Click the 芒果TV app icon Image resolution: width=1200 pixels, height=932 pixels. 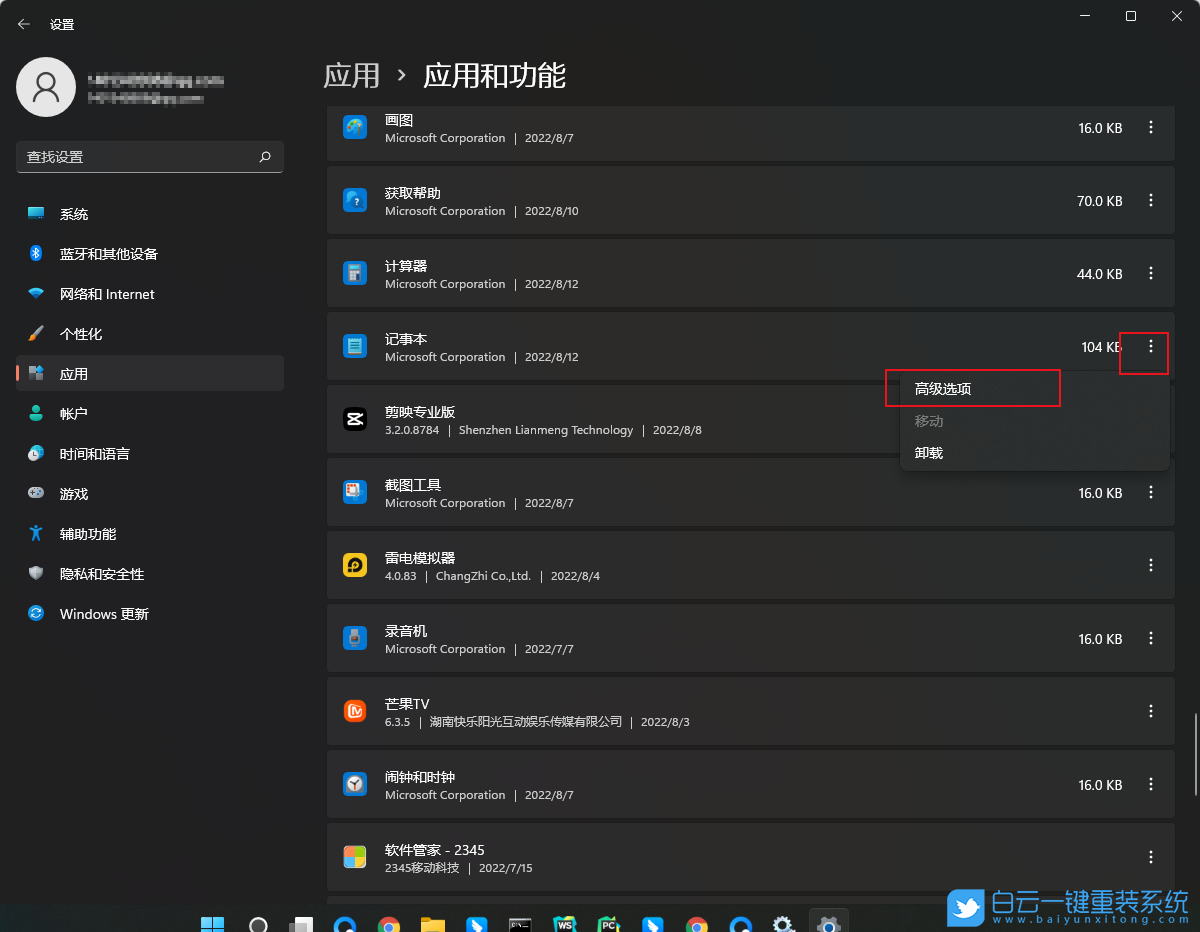pyautogui.click(x=355, y=711)
